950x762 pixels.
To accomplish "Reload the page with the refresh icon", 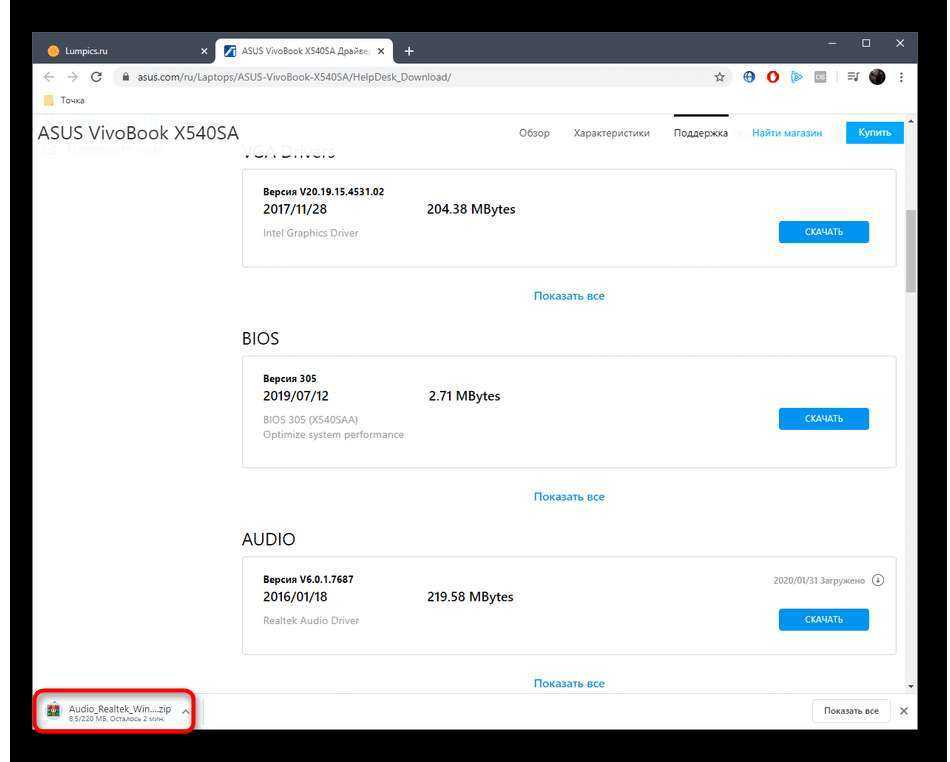I will pyautogui.click(x=96, y=77).
